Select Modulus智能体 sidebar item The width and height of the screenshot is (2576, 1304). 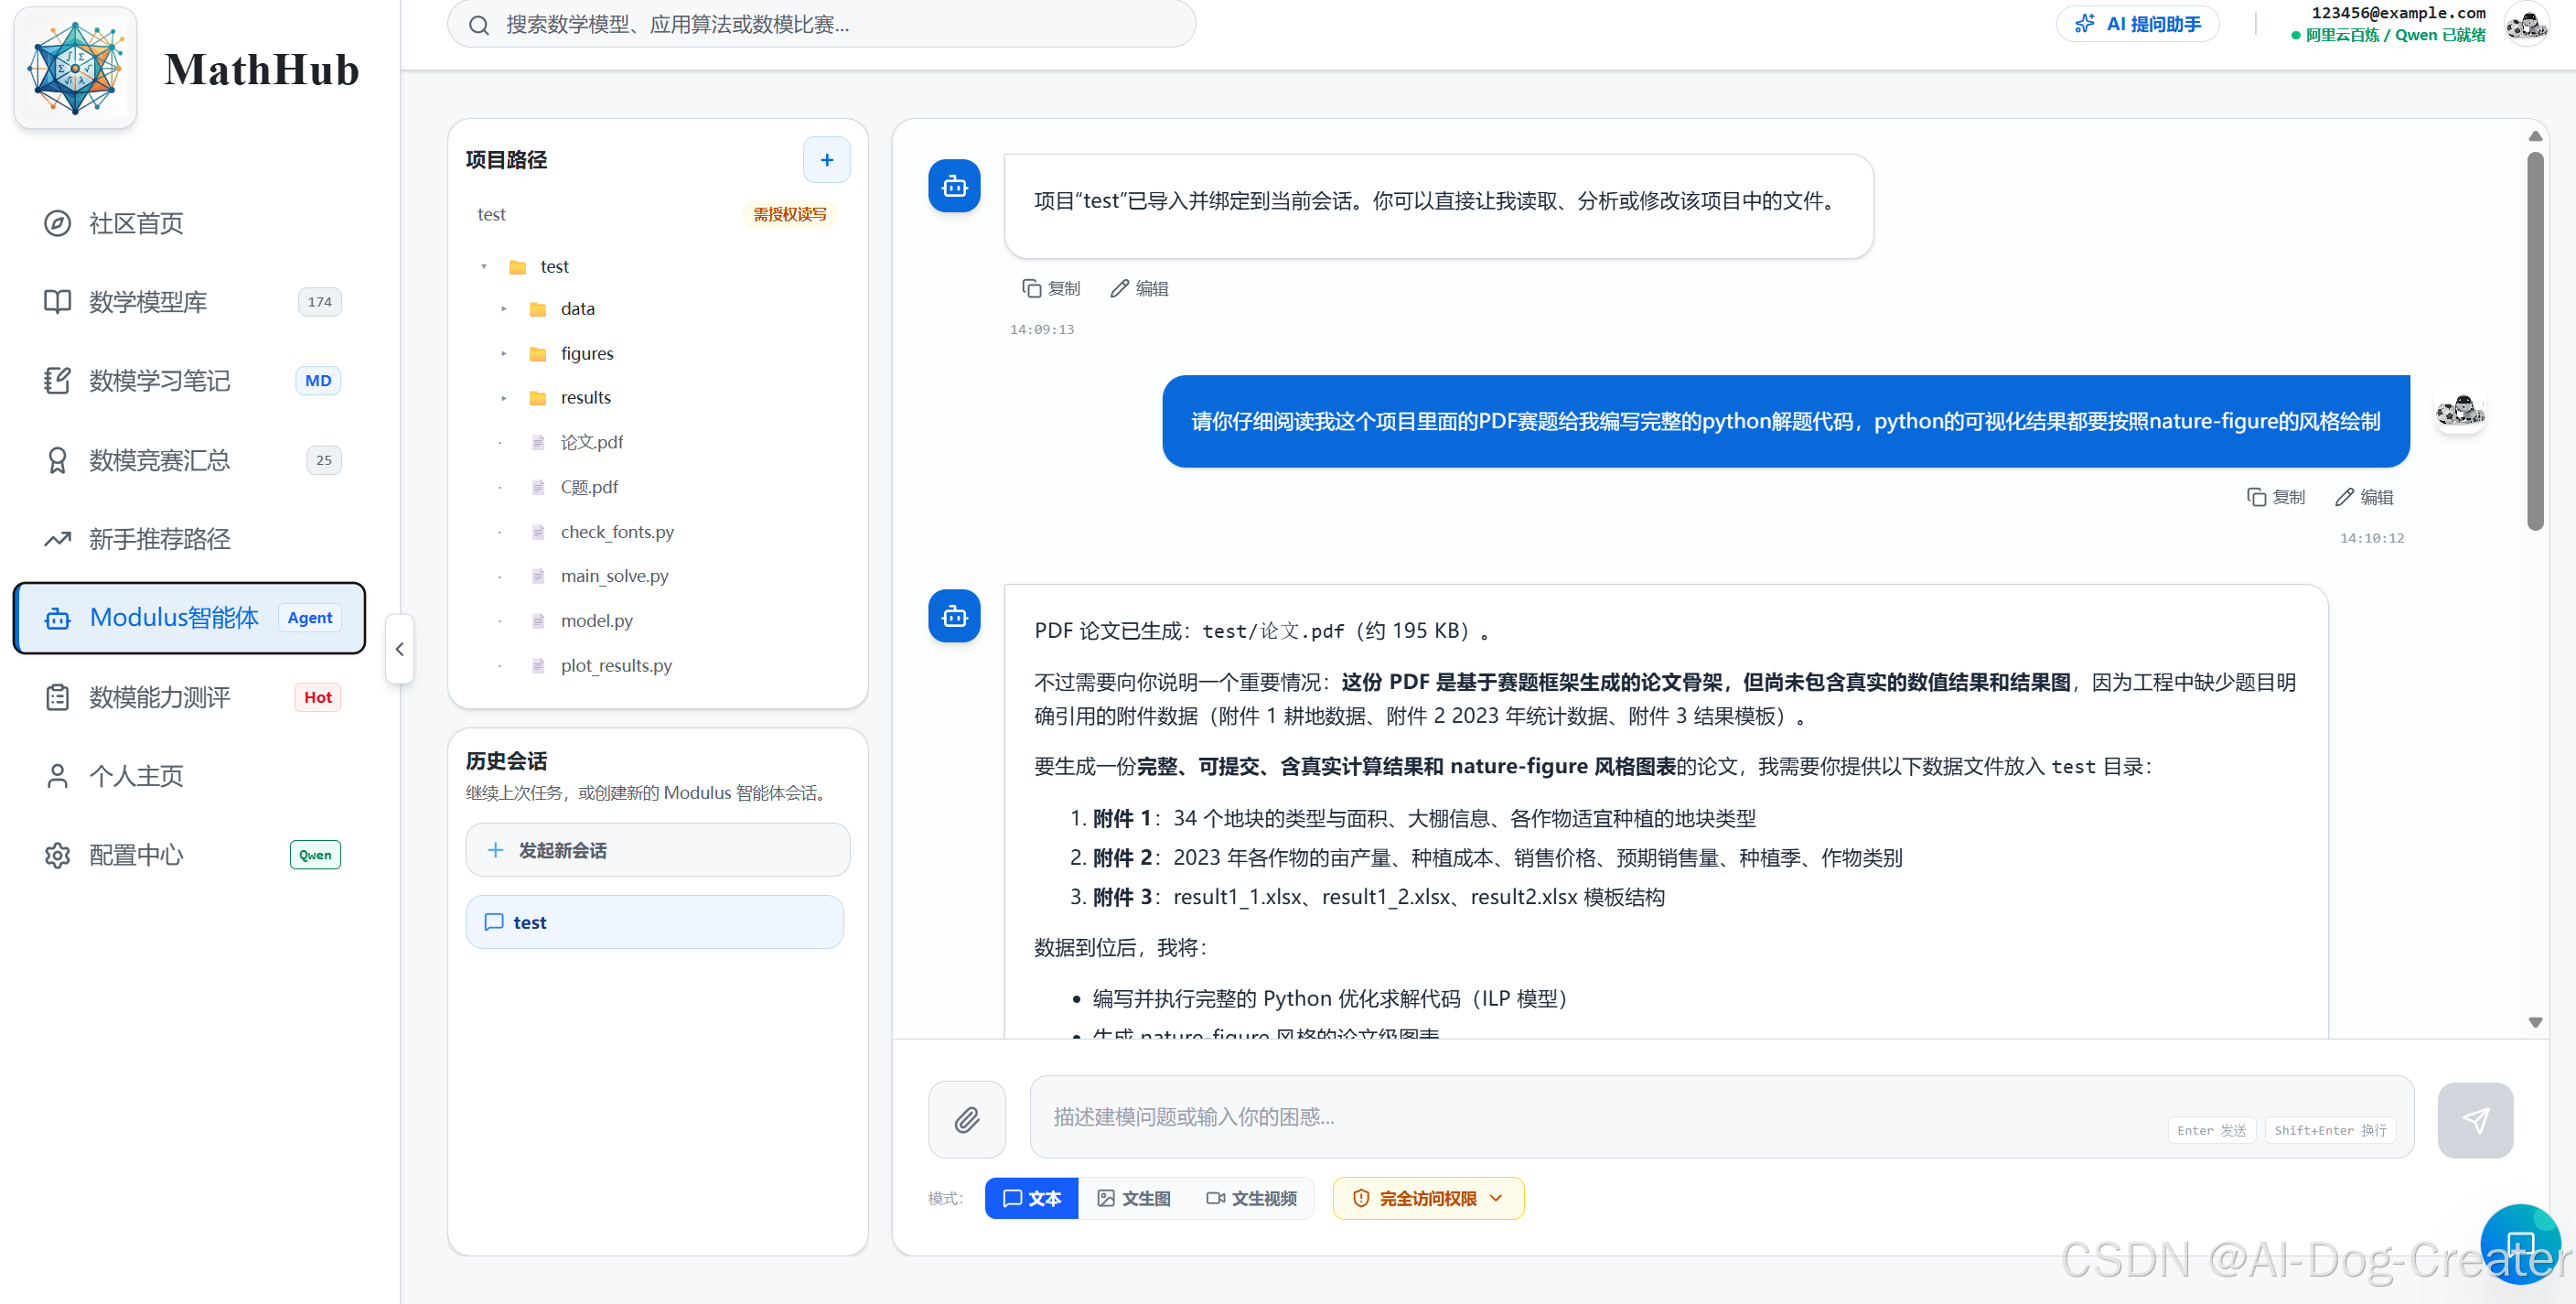pos(190,618)
